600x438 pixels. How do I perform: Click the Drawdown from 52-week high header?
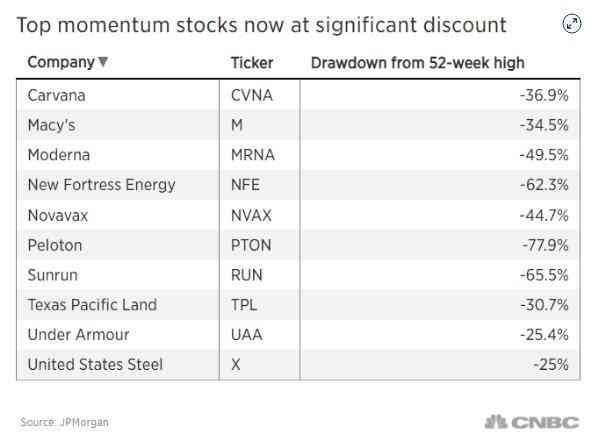click(x=417, y=63)
